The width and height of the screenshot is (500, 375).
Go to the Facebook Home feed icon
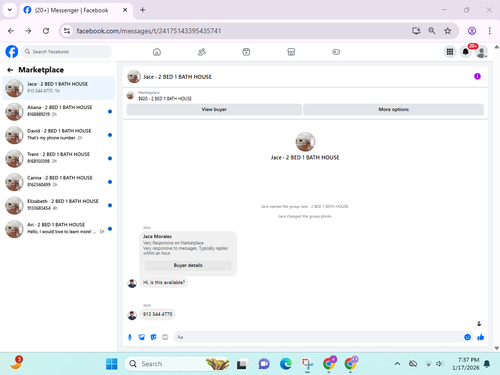[157, 52]
